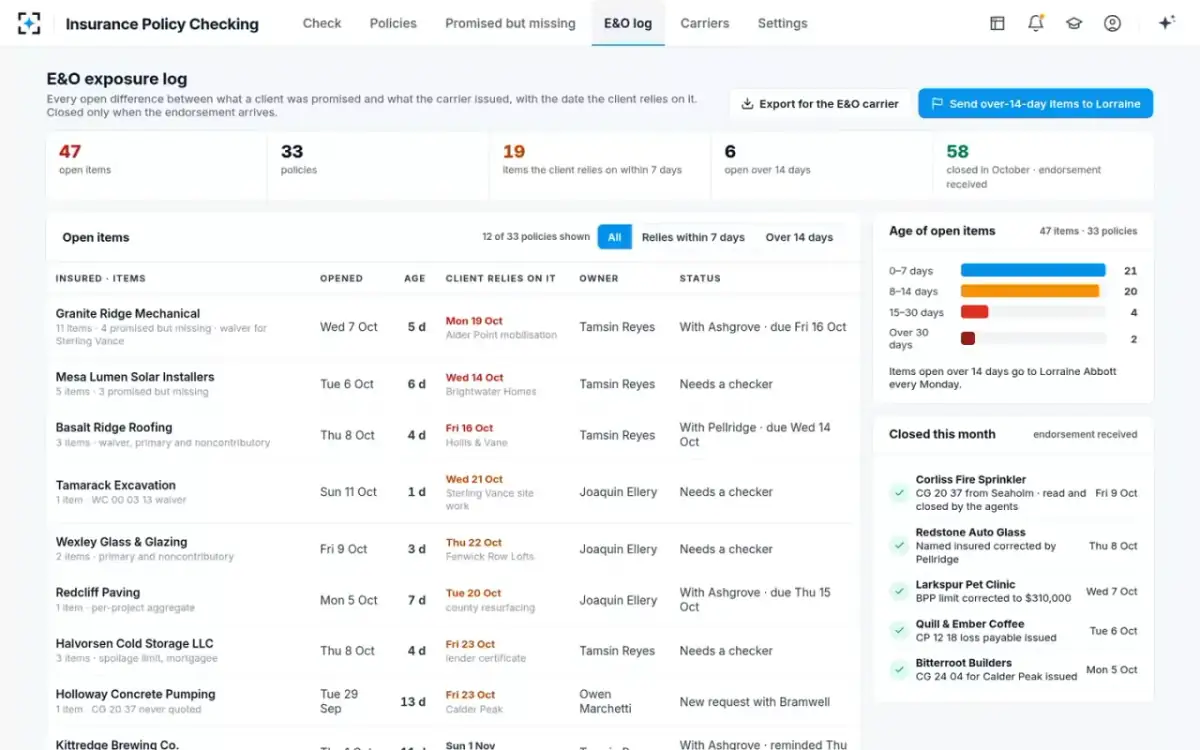Click the green check beside Quill & Ember Coffee

click(899, 631)
